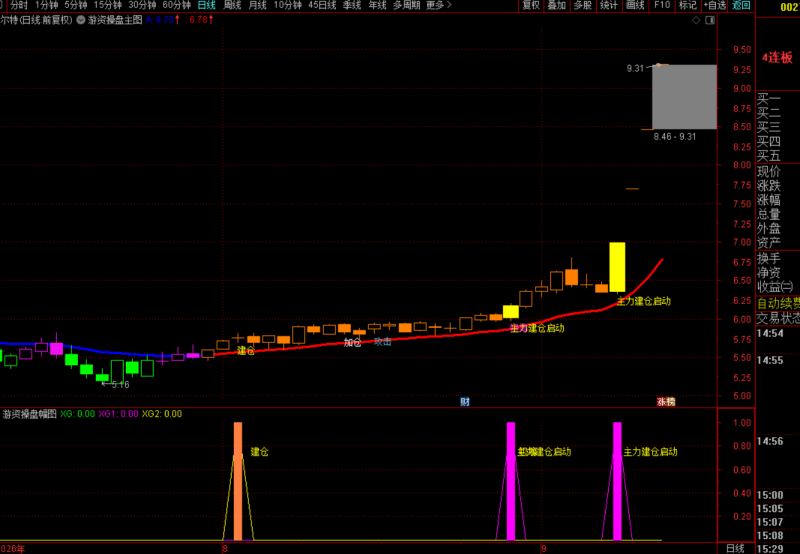Viewport: 800px width, 554px height.
Task: Open F10 company information
Action: coord(662,5)
